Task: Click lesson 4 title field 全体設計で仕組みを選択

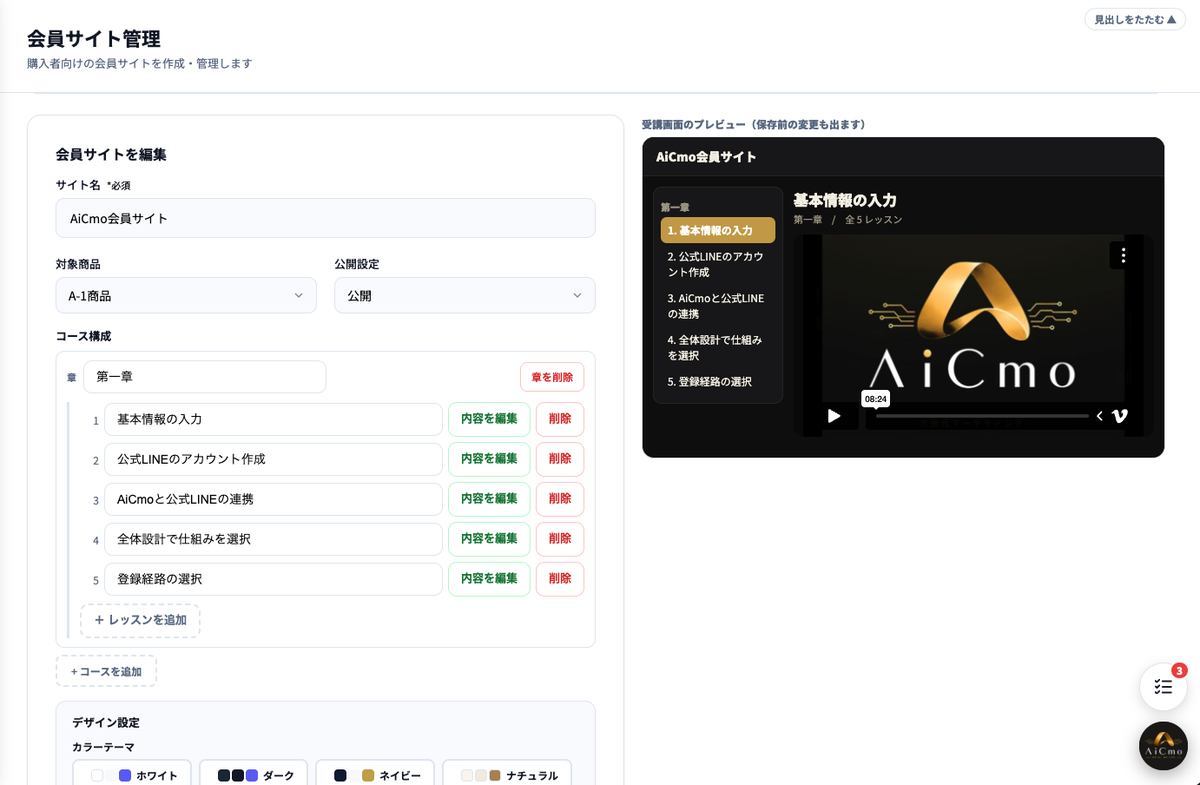Action: [x=273, y=539]
